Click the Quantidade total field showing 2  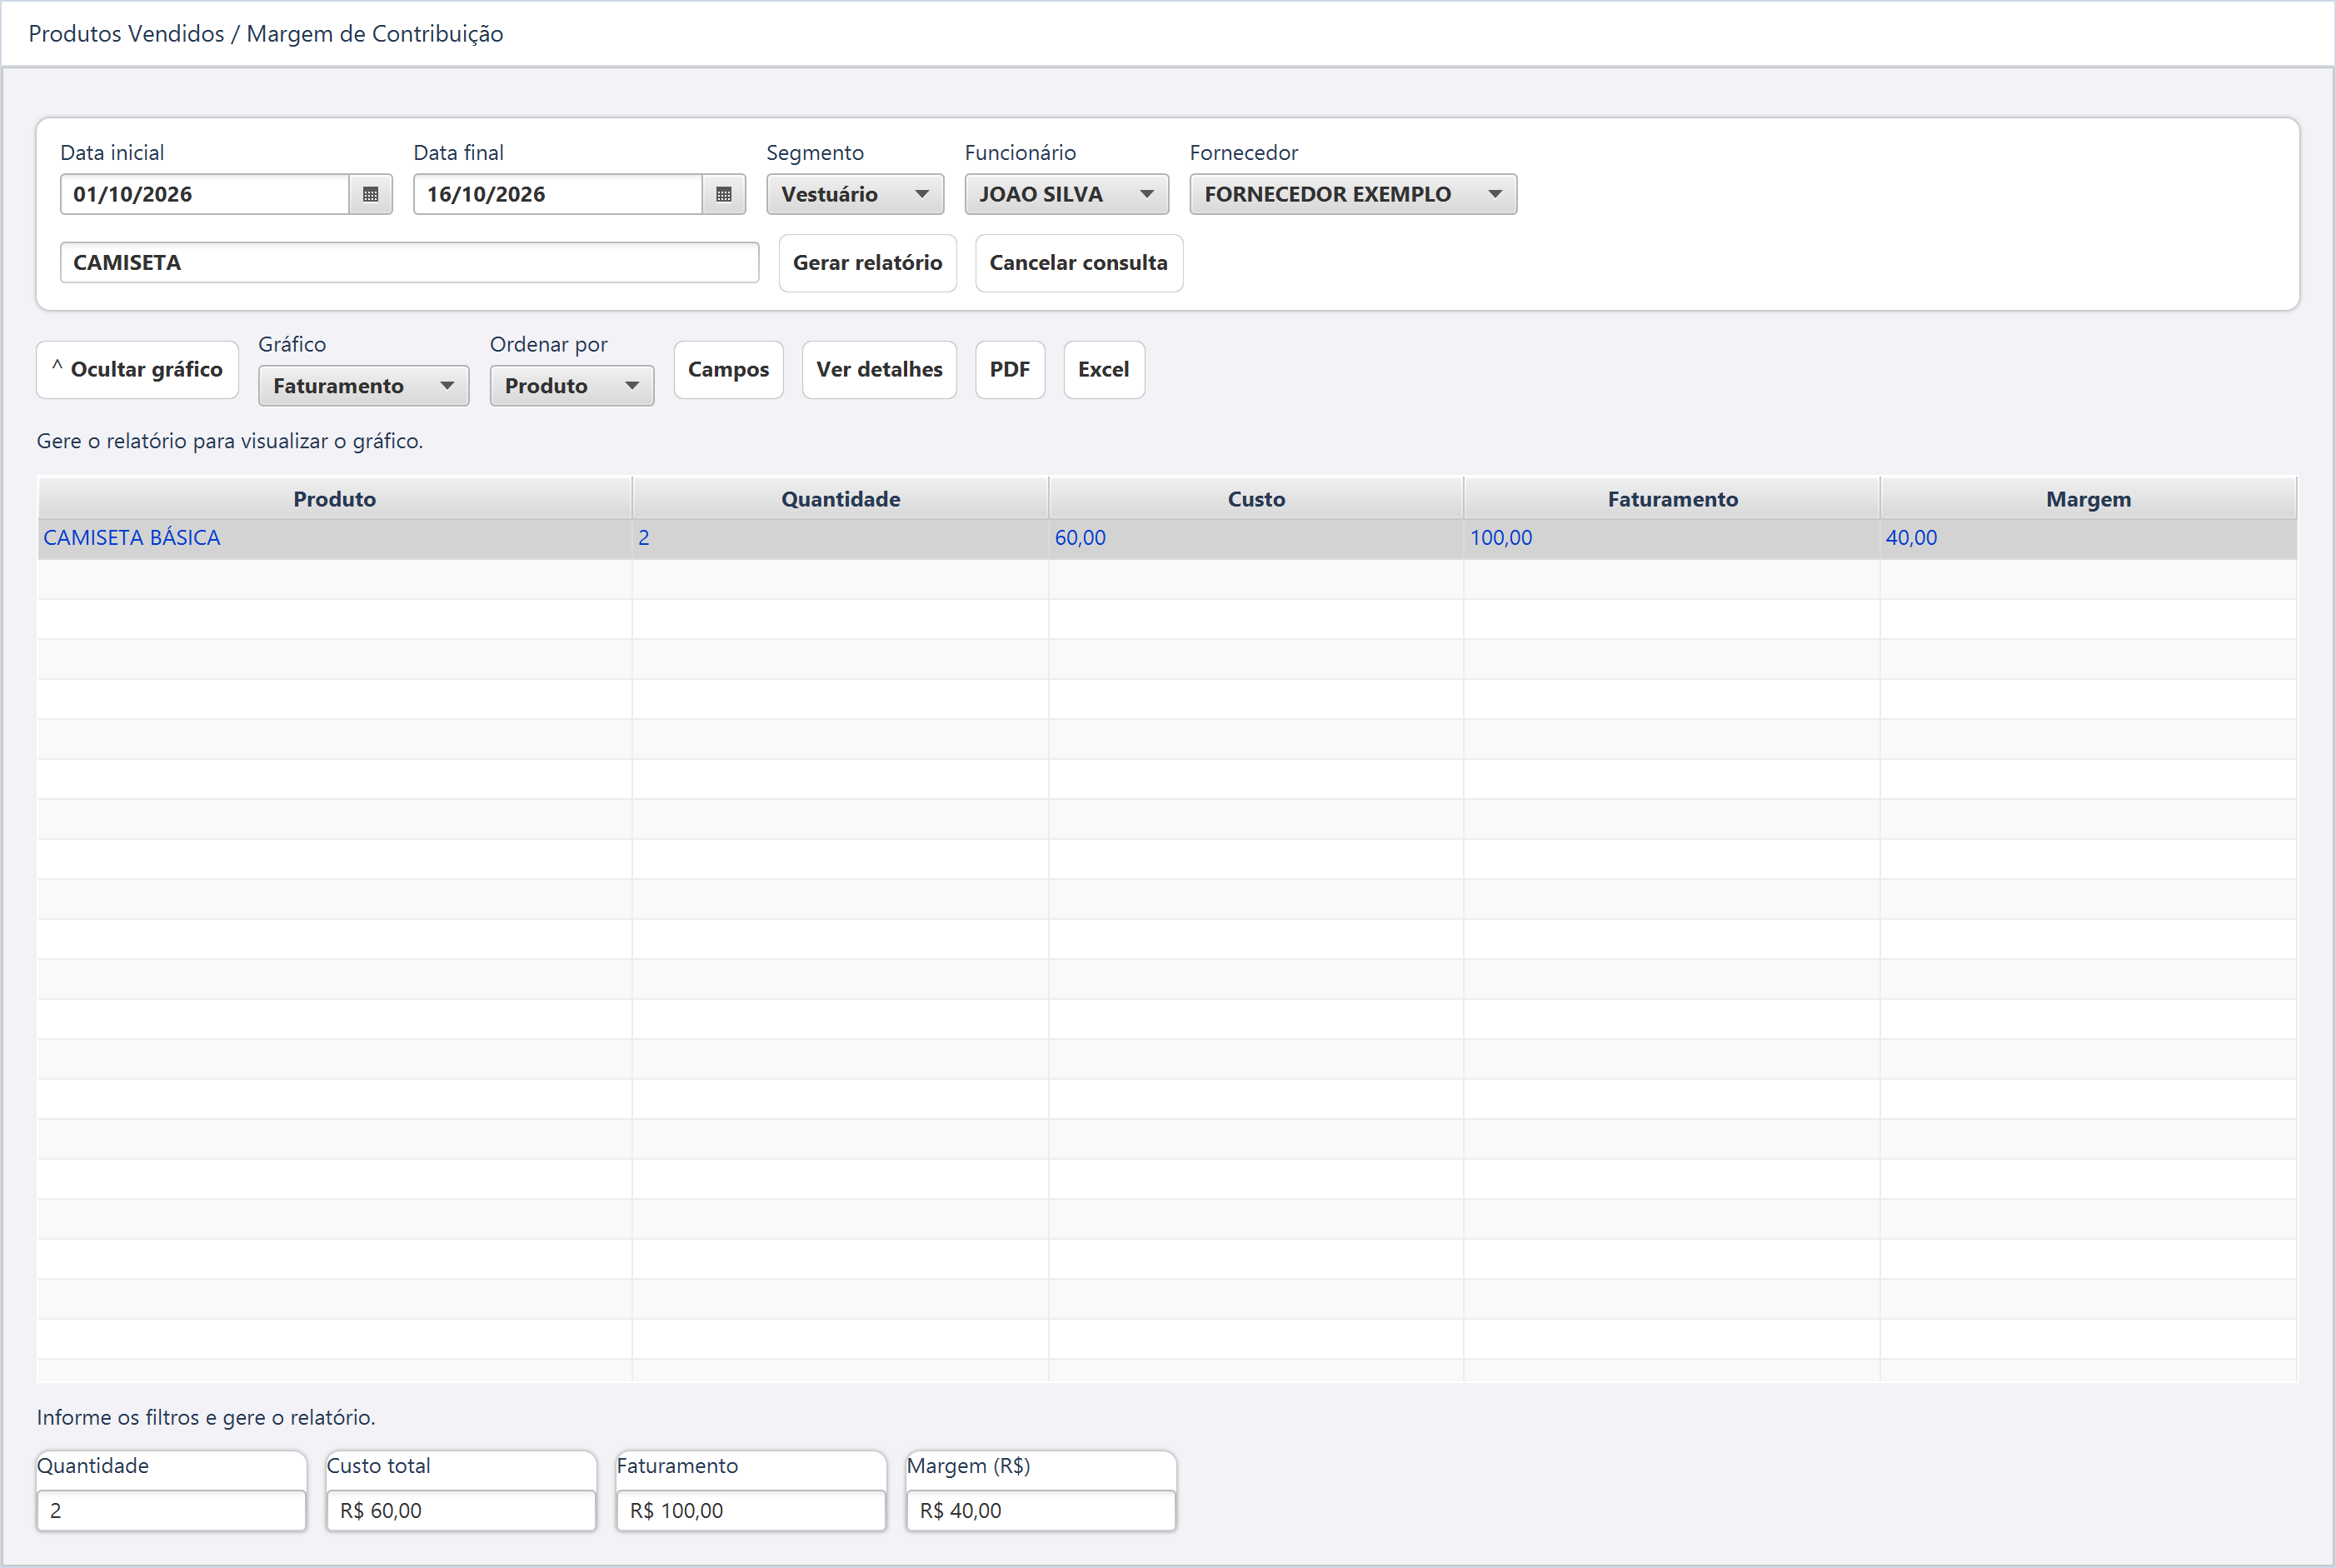(172, 1510)
